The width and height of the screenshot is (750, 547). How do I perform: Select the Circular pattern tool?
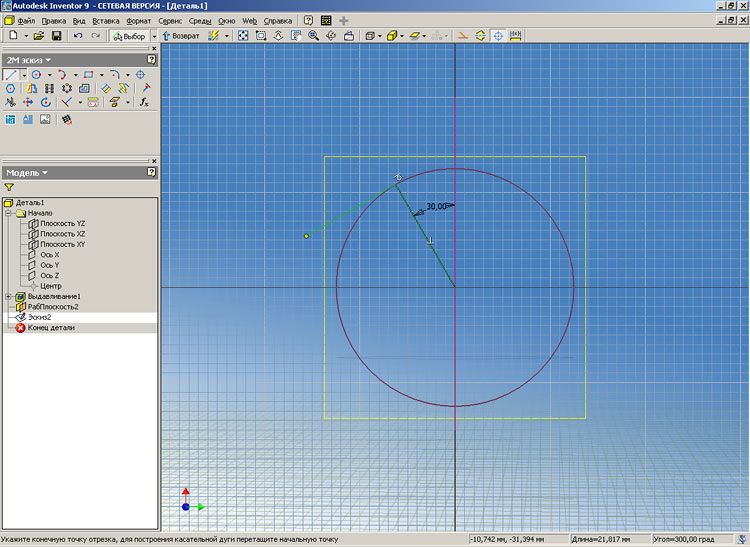67,88
